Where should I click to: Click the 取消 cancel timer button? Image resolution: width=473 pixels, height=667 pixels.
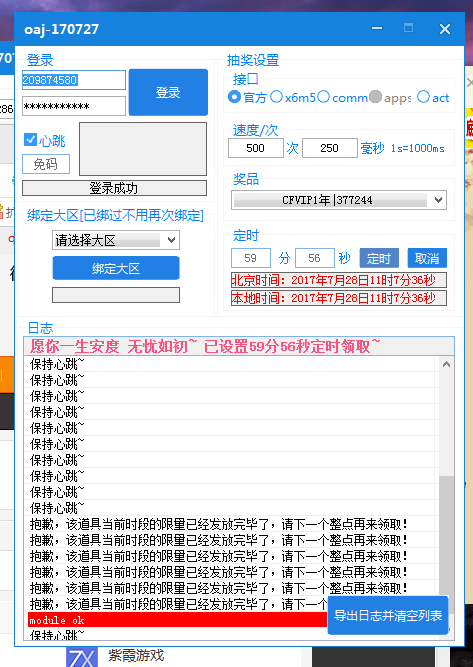click(x=427, y=258)
